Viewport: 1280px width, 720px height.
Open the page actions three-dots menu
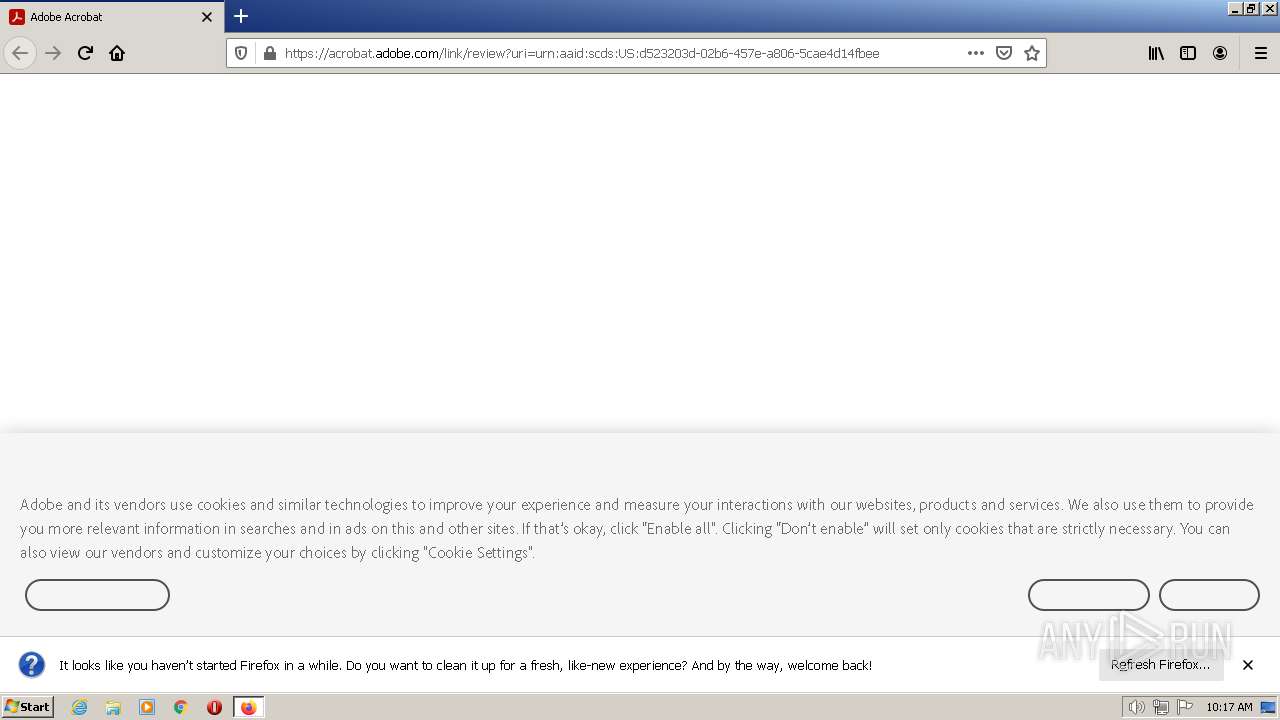(x=976, y=53)
